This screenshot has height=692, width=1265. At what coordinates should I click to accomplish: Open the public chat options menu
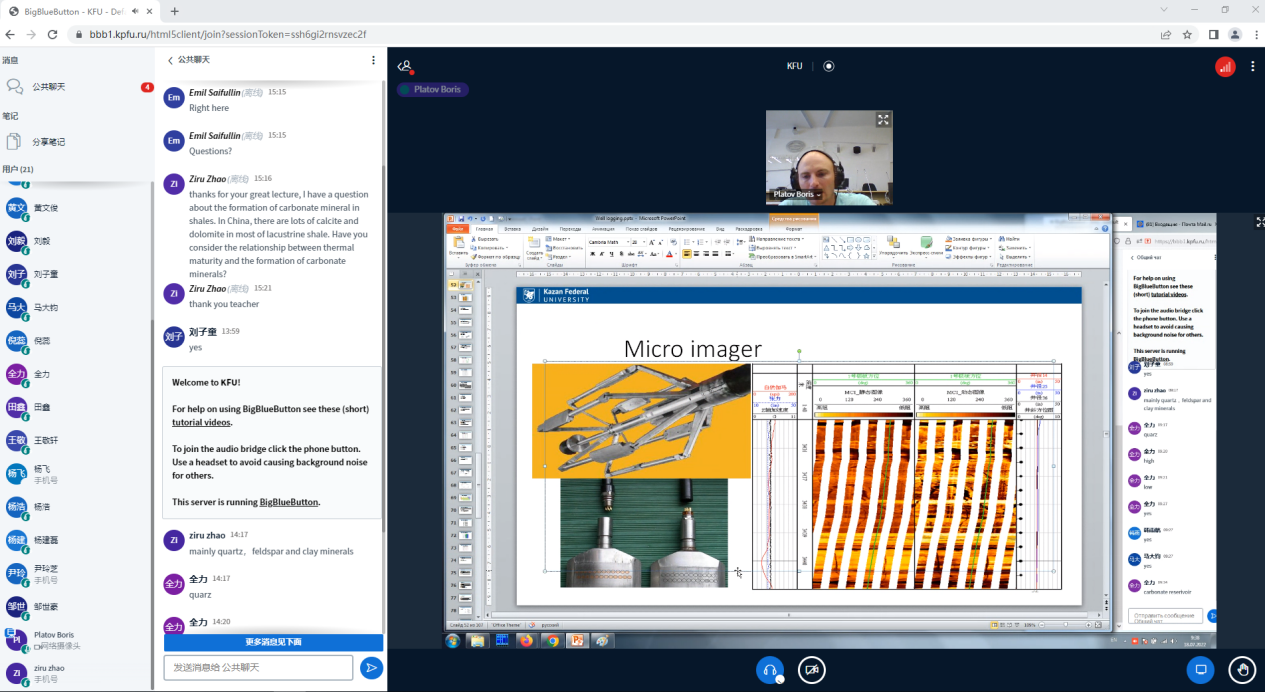[x=374, y=60]
